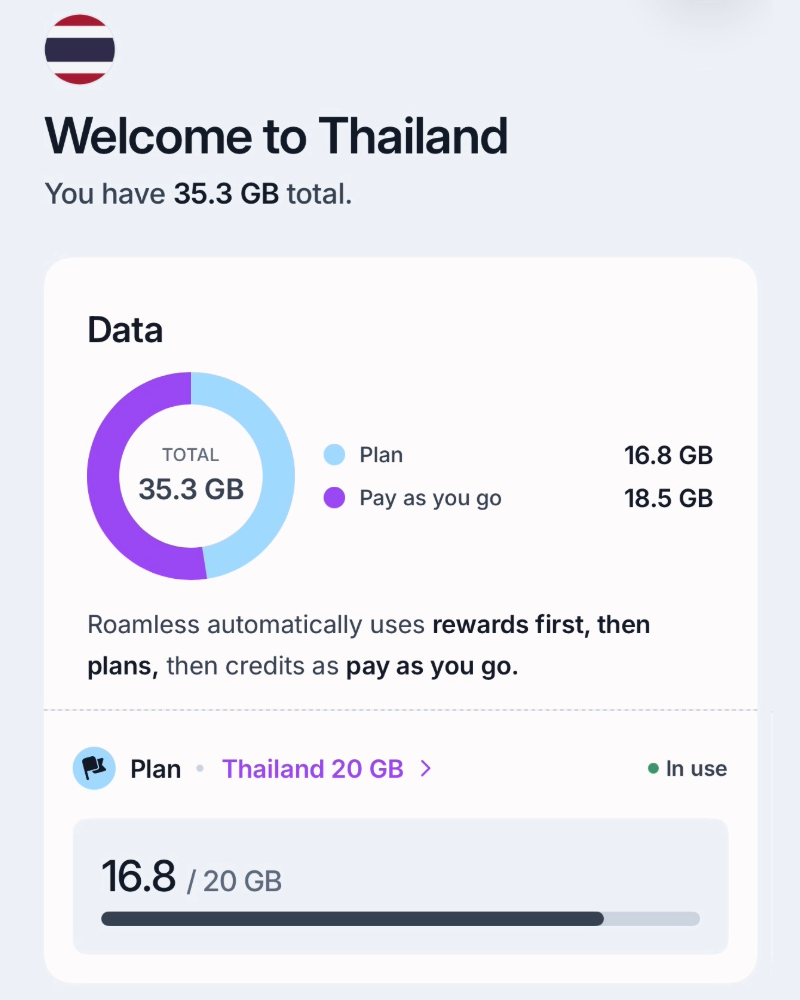This screenshot has height=1000, width=800.
Task: Click the Thailand flag at the top
Action: tap(80, 47)
